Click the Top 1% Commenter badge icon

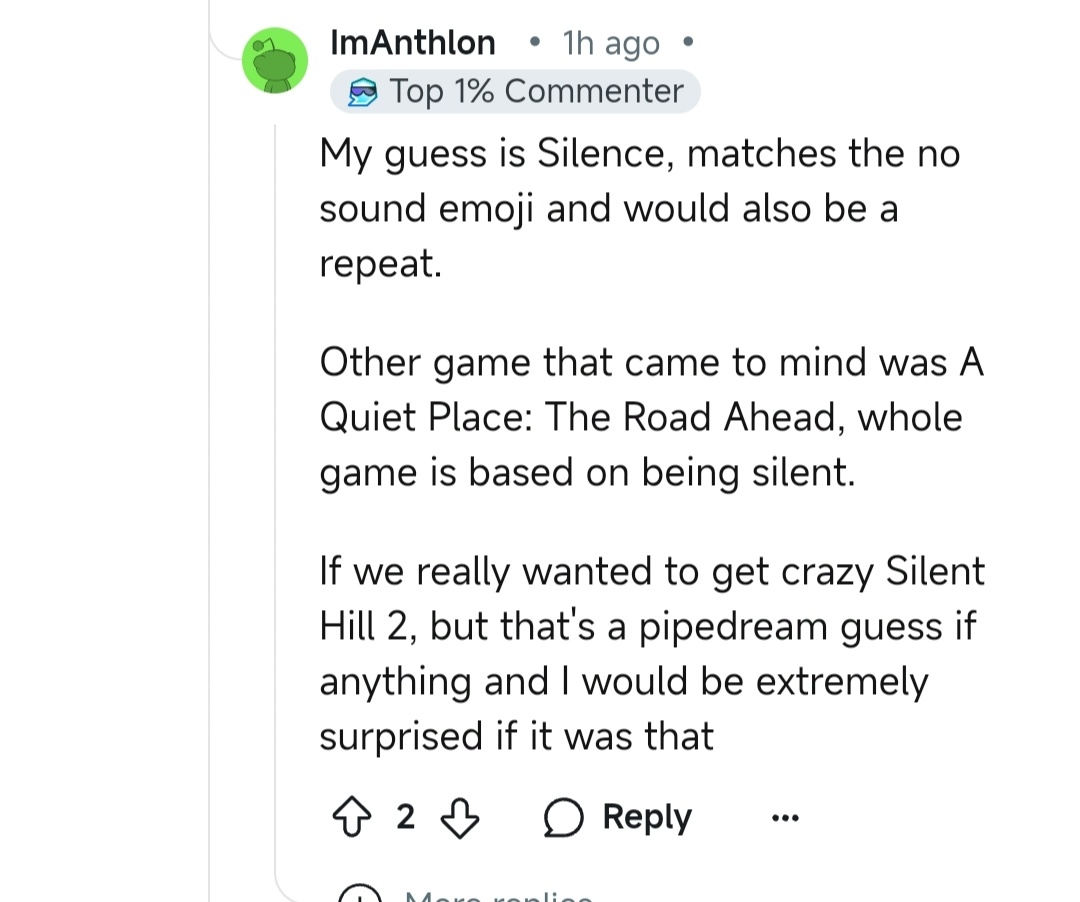[362, 93]
